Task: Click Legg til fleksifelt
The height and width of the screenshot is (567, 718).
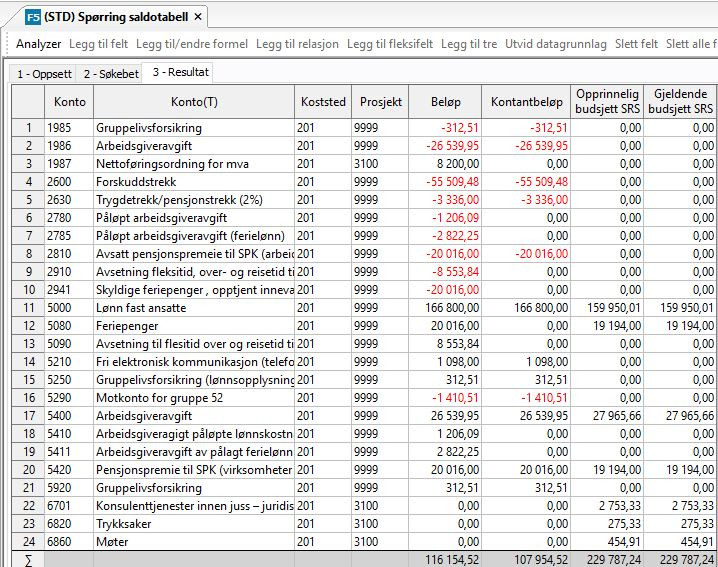Action: pos(390,44)
